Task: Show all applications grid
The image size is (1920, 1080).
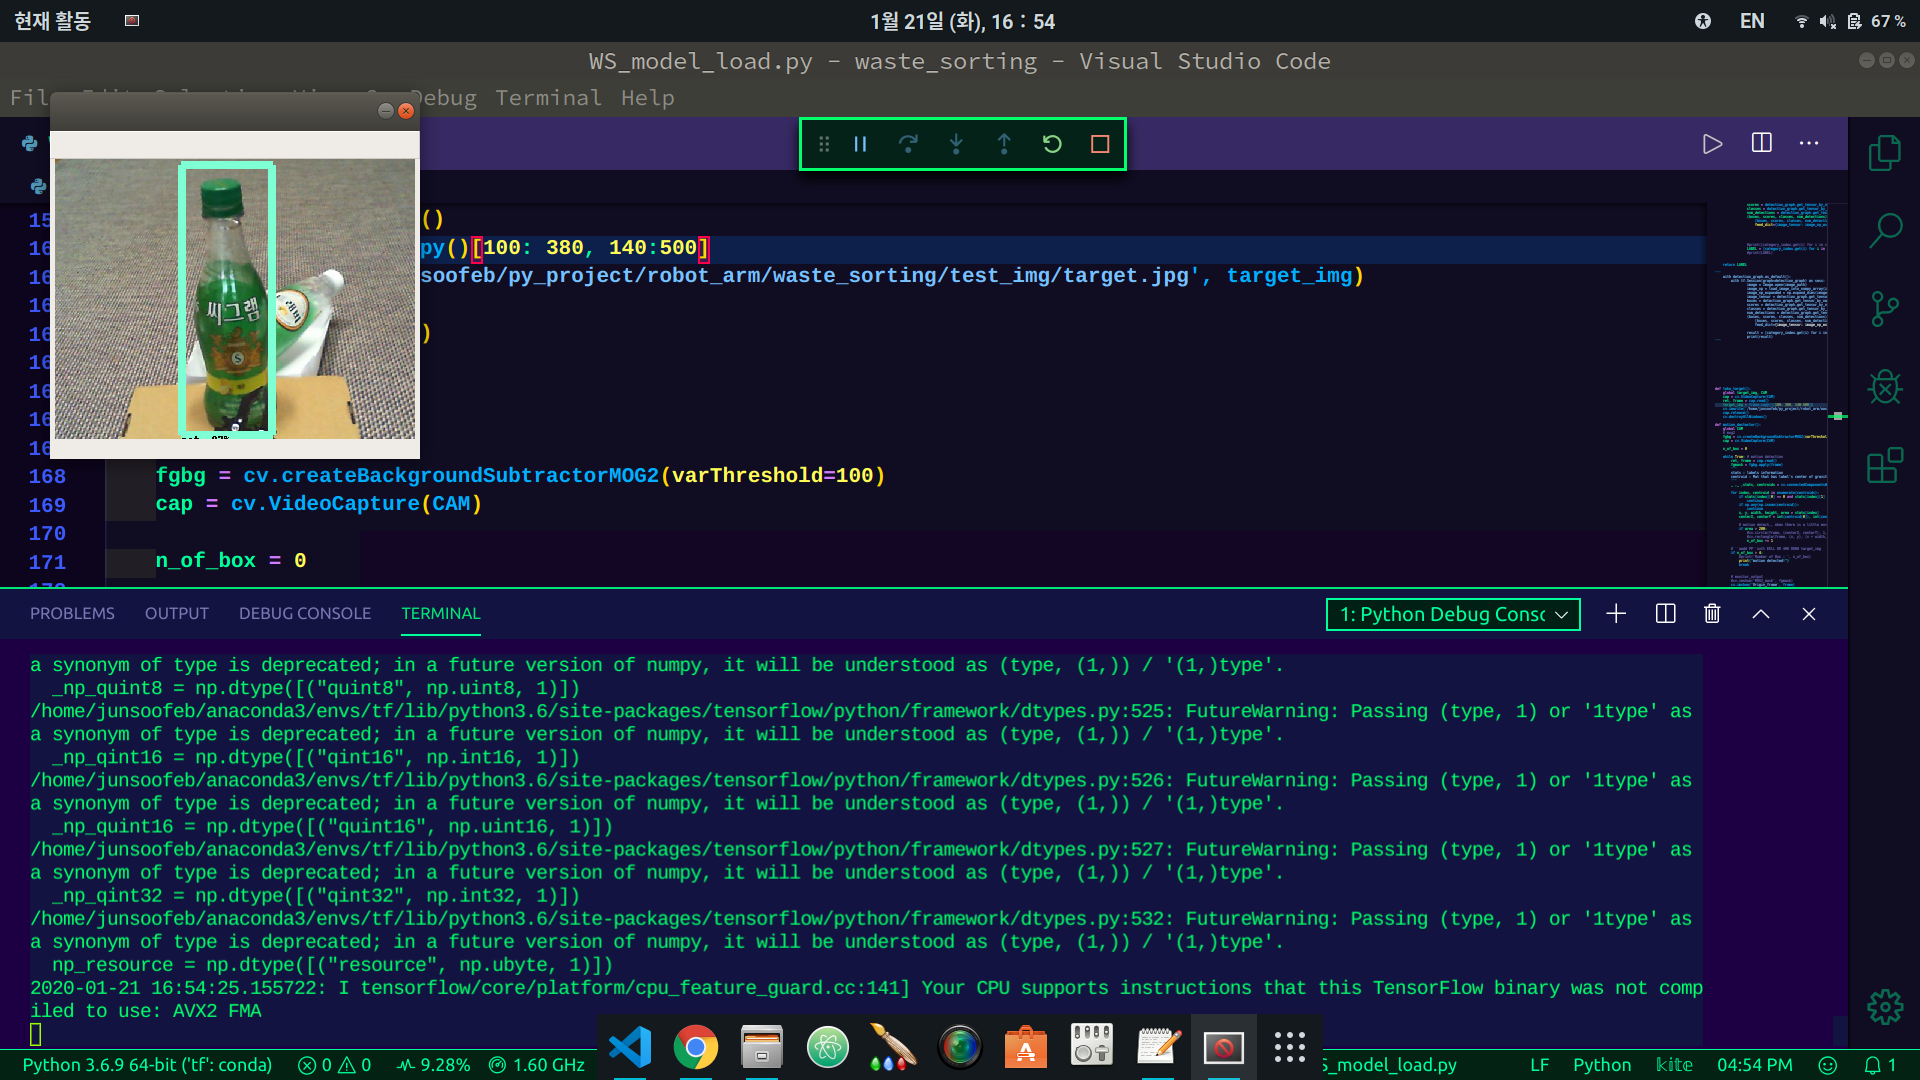Action: click(1290, 1047)
